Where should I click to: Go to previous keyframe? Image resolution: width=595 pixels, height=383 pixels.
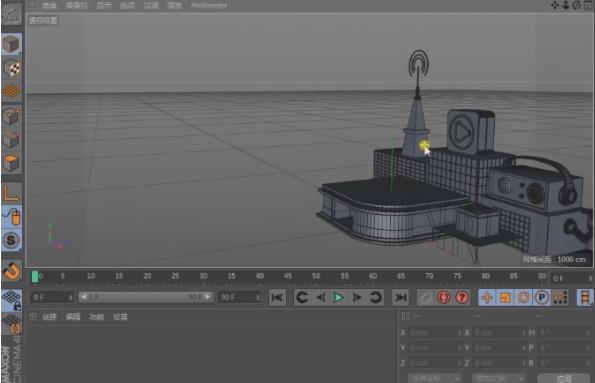coord(302,297)
